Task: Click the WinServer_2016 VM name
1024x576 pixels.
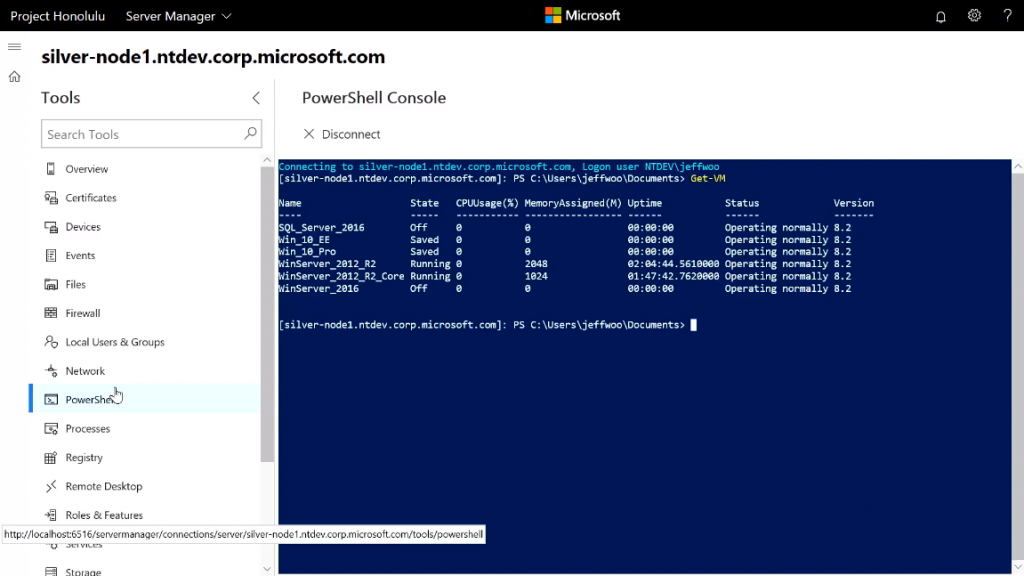Action: point(319,289)
